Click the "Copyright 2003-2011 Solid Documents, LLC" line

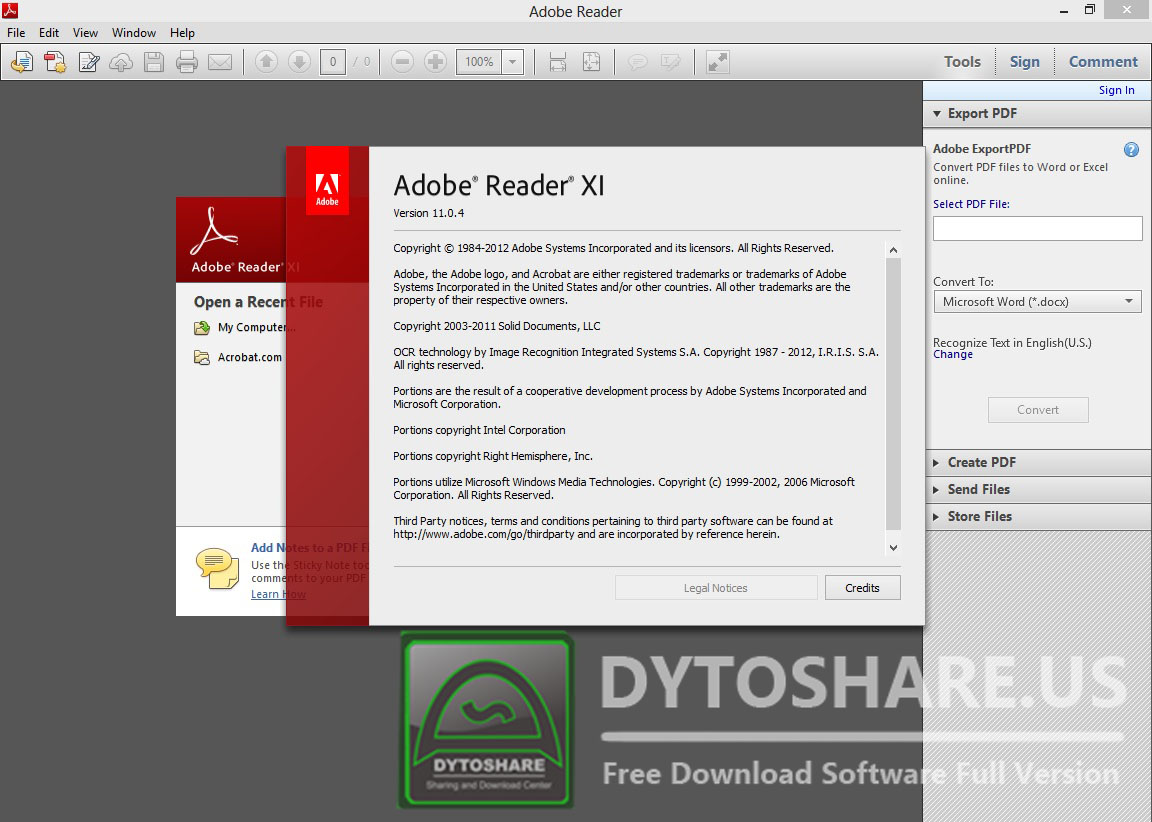coord(497,326)
